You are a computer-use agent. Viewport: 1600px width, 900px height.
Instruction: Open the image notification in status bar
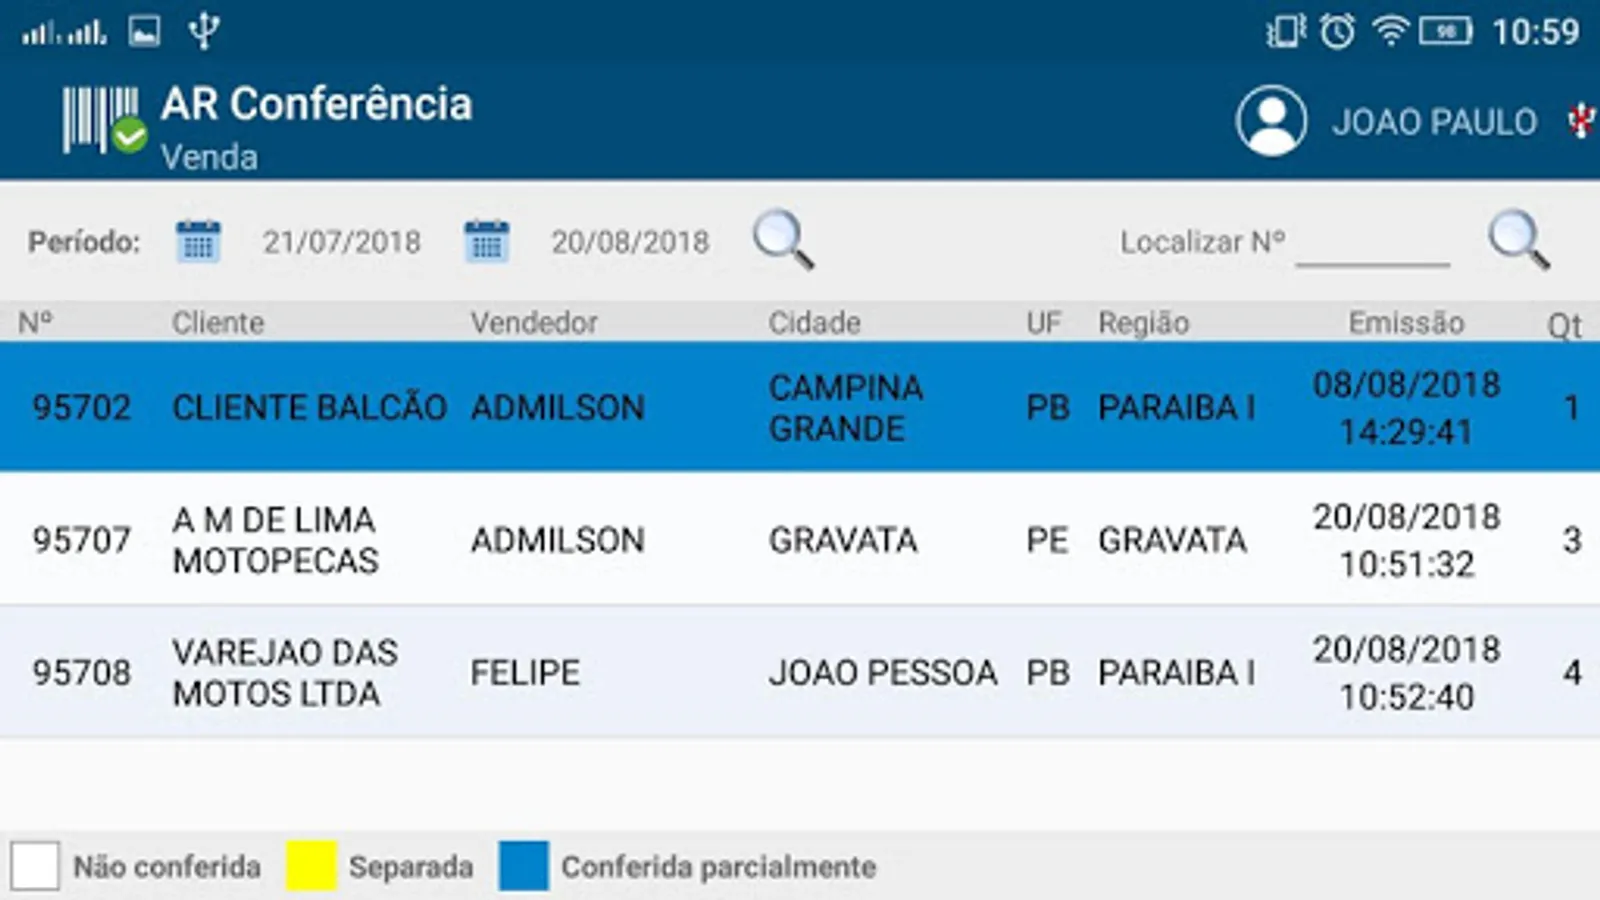pyautogui.click(x=144, y=32)
